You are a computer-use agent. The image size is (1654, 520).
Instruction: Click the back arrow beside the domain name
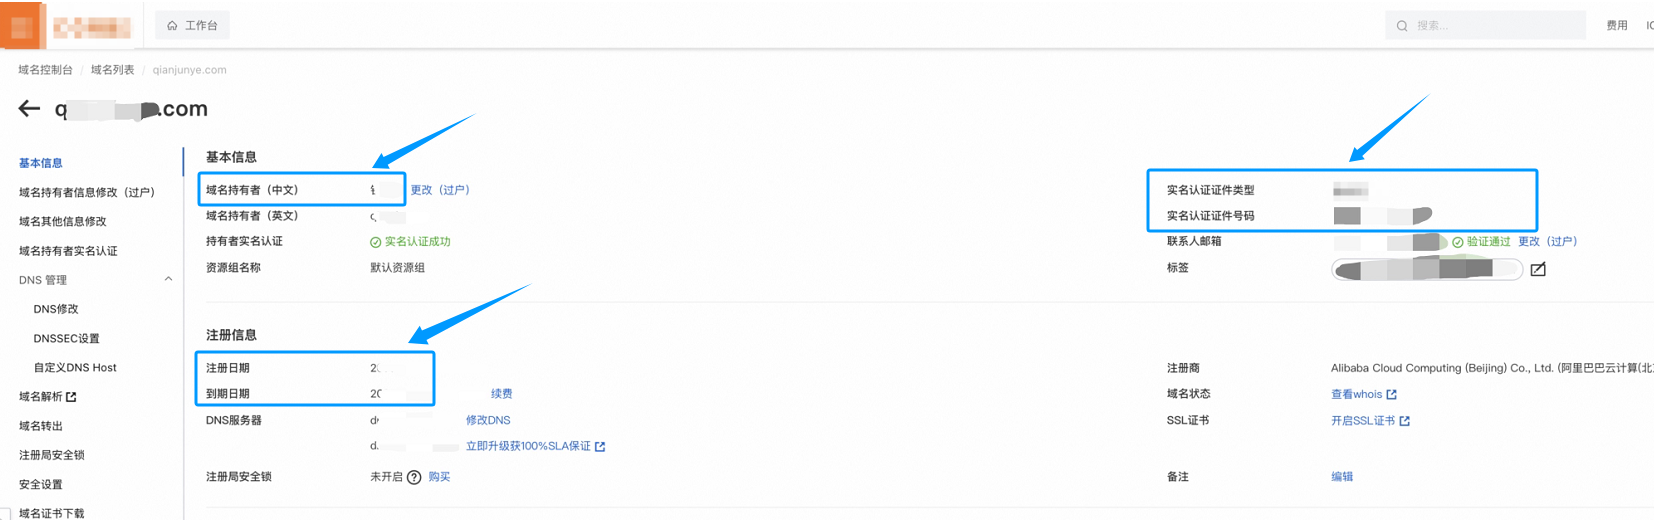click(x=29, y=109)
